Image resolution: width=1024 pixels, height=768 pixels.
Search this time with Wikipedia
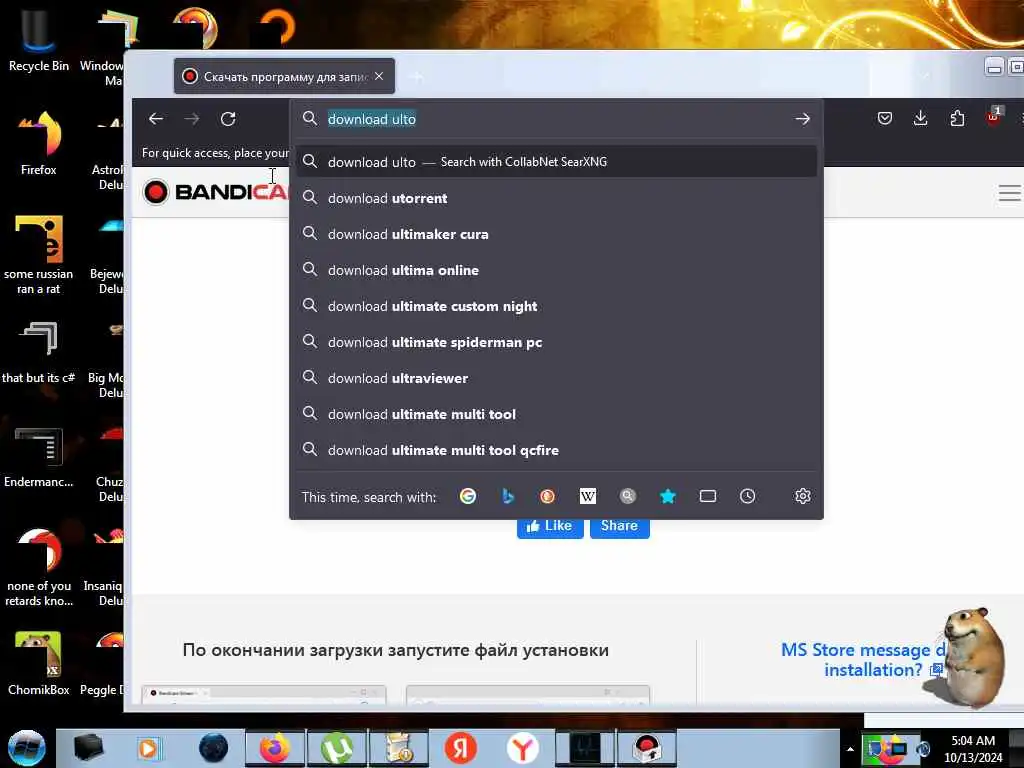tap(588, 496)
